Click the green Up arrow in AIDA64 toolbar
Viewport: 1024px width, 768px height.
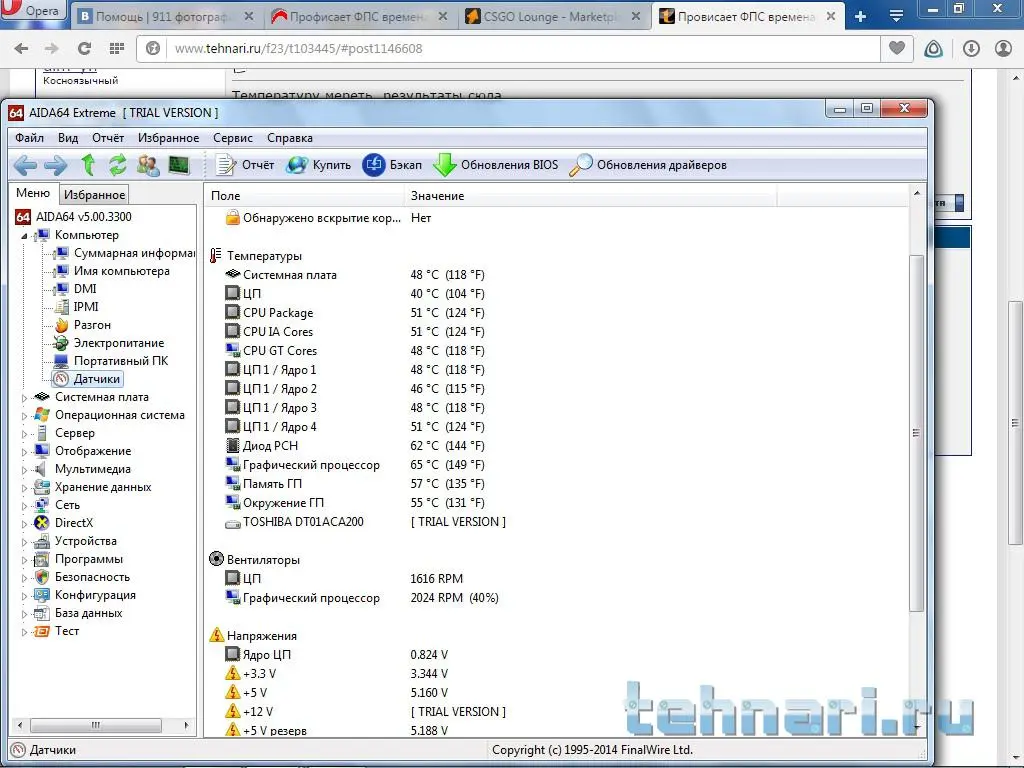pos(88,165)
